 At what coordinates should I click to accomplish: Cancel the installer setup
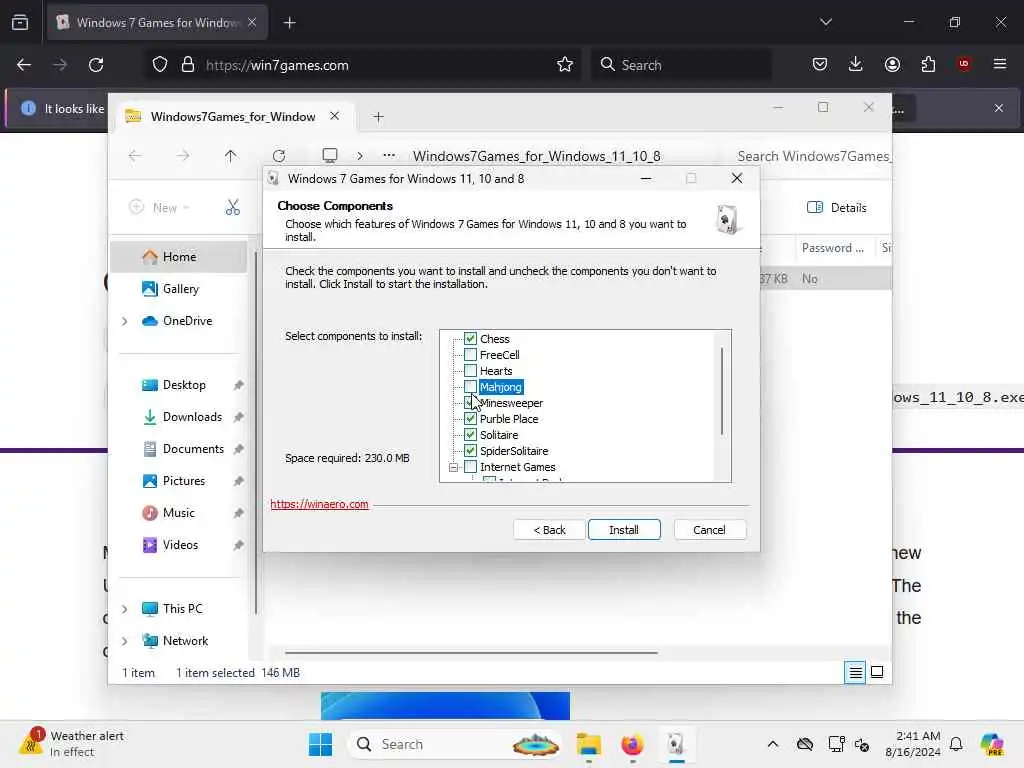(709, 530)
